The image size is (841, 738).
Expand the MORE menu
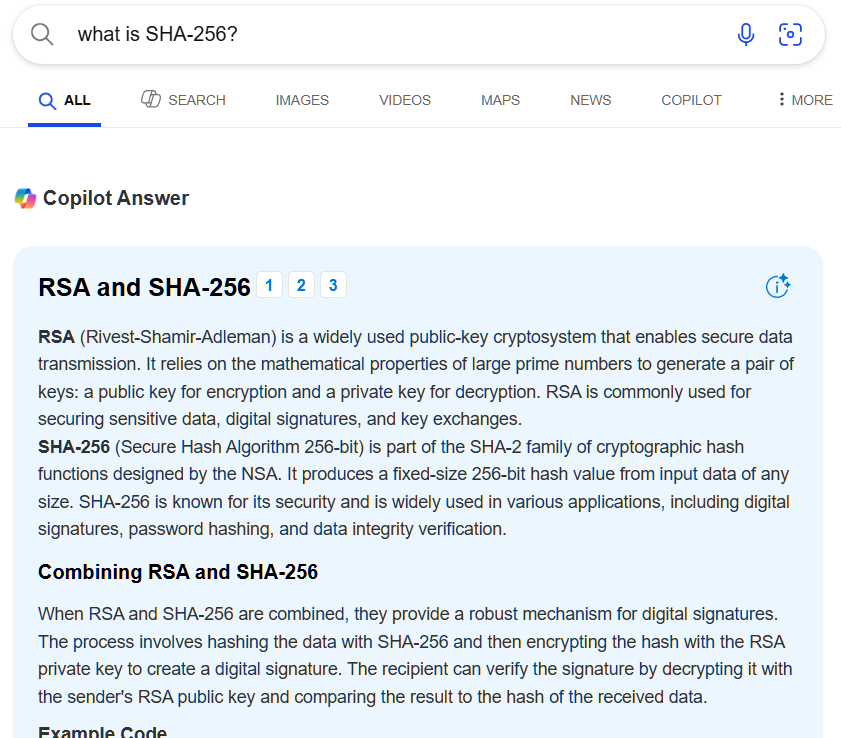point(806,100)
